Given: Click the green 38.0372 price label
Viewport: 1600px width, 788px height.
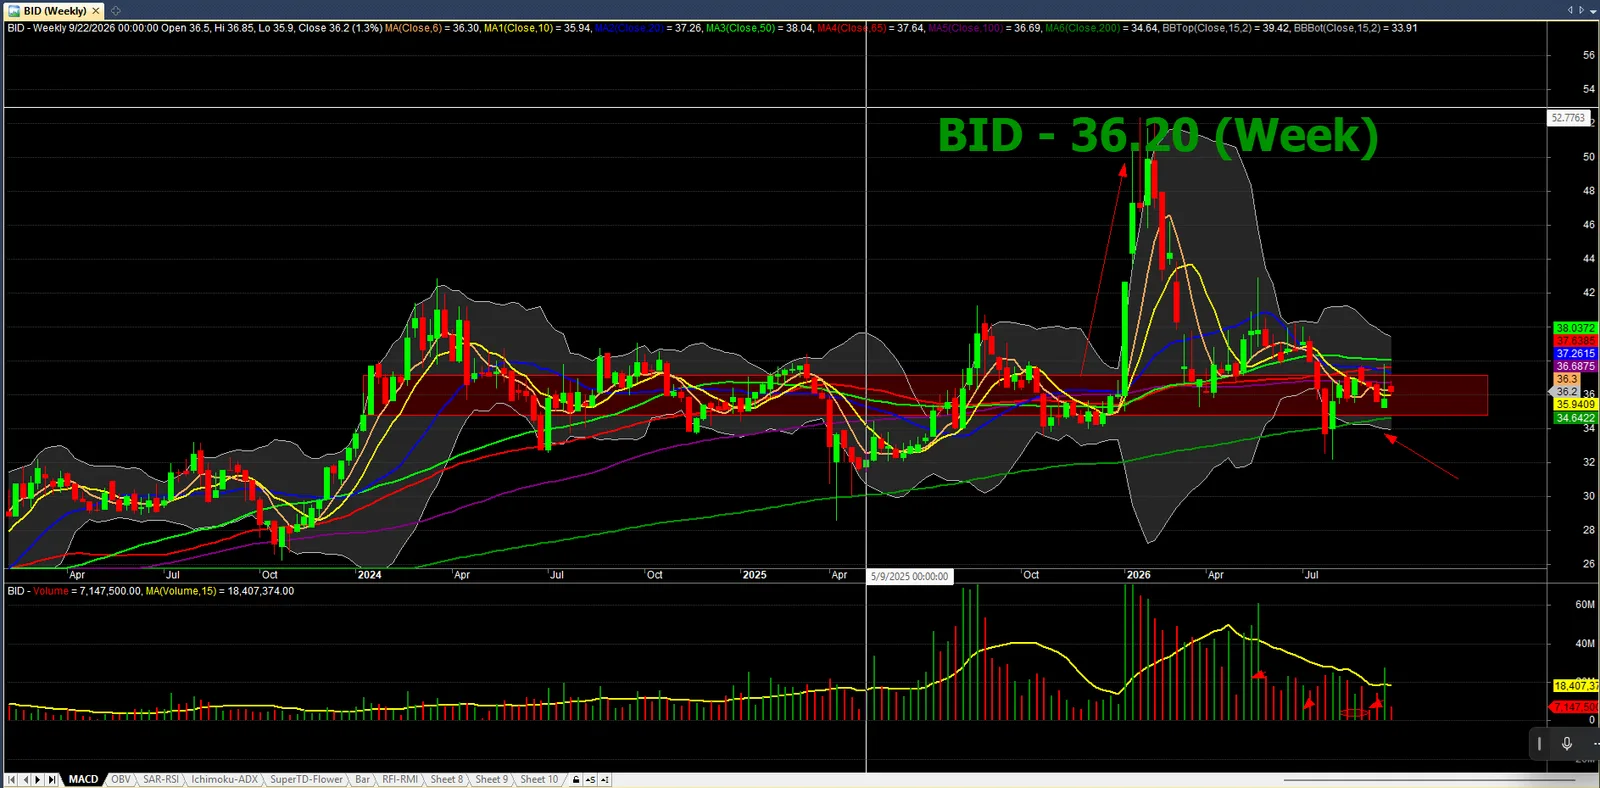Looking at the screenshot, I should [x=1575, y=328].
